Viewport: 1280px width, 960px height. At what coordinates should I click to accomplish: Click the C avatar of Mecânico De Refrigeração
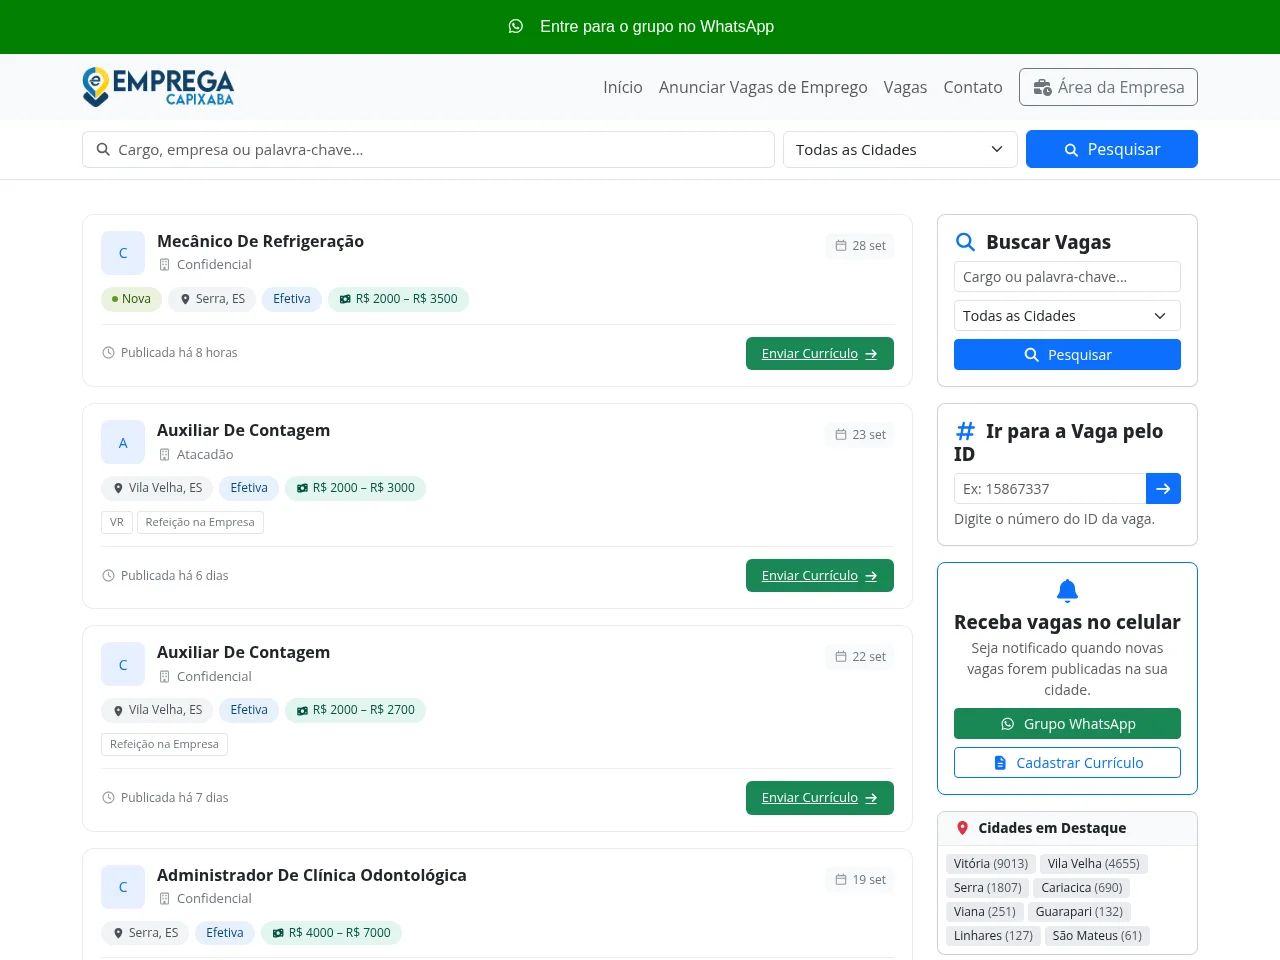coord(123,253)
